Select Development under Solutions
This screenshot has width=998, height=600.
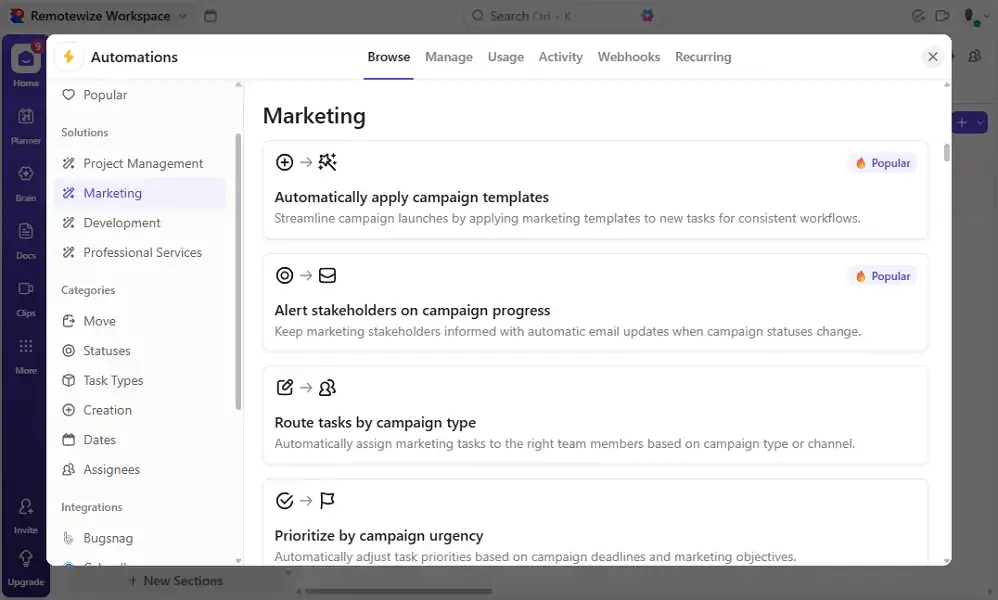click(x=120, y=222)
